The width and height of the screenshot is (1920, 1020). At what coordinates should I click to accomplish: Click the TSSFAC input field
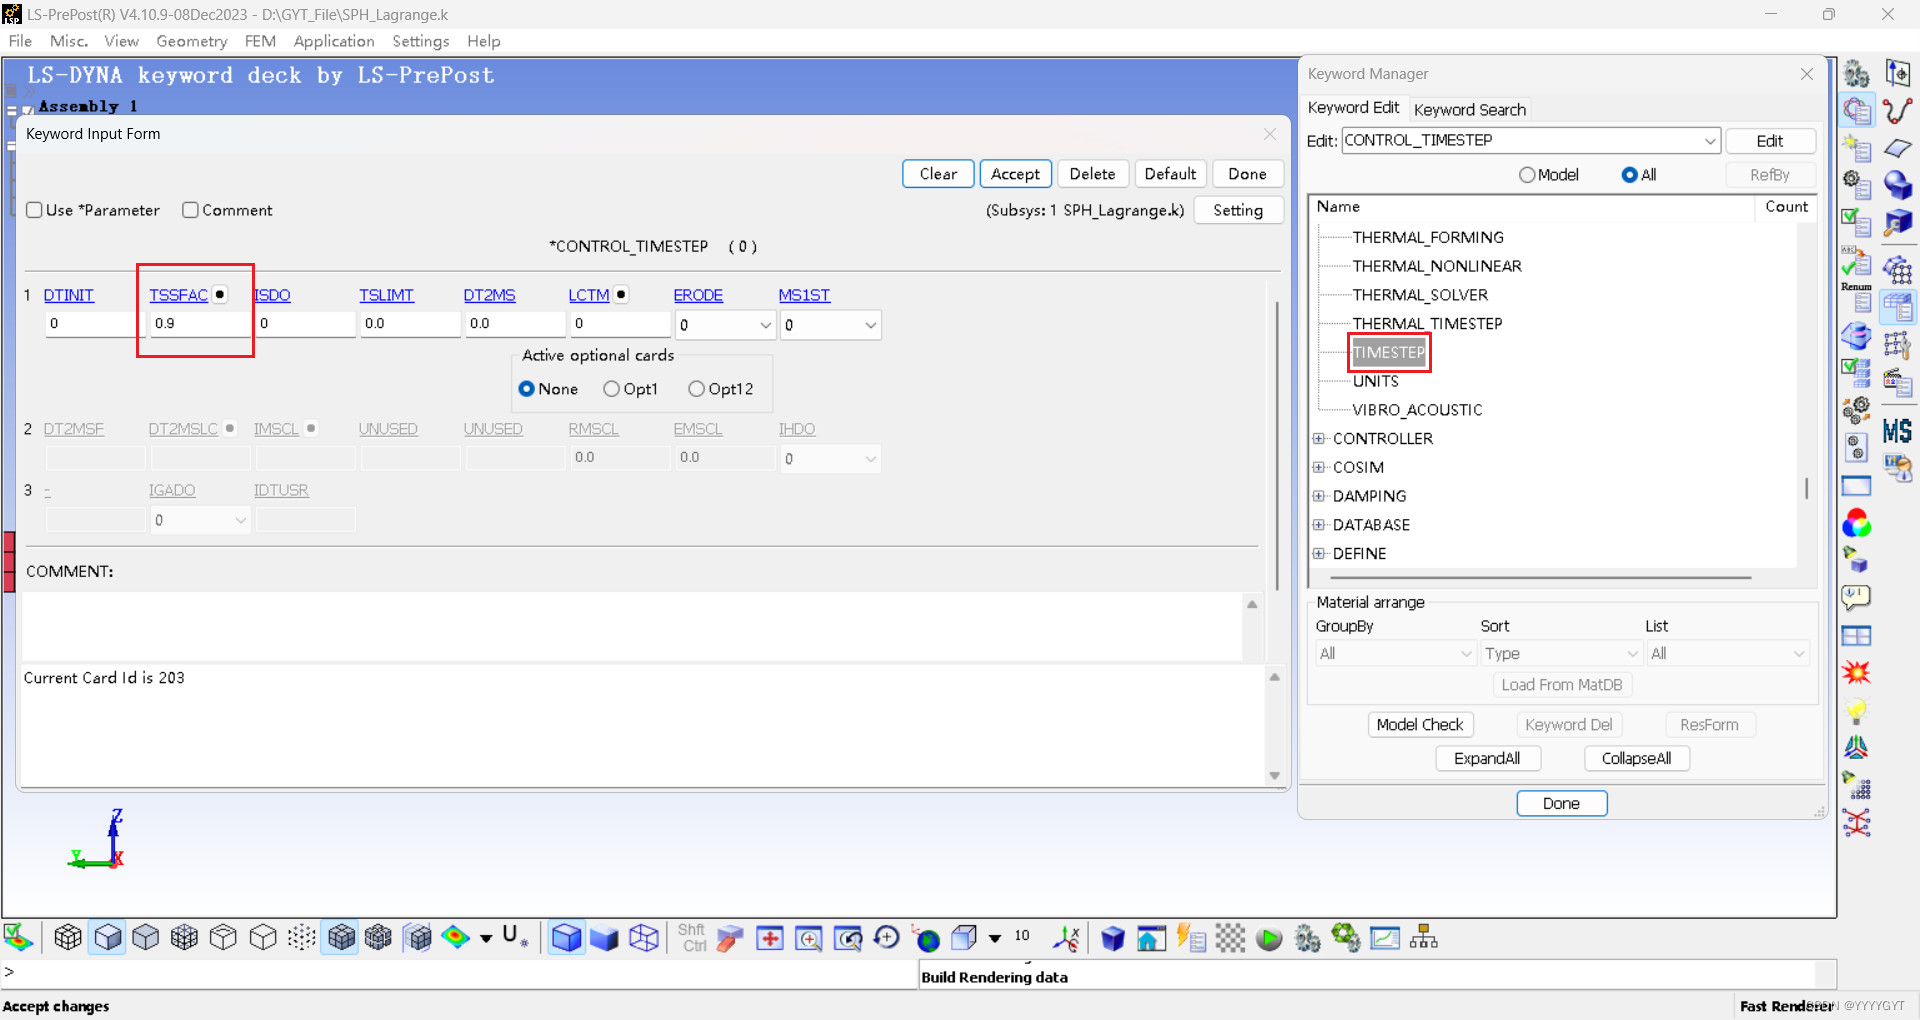click(200, 323)
